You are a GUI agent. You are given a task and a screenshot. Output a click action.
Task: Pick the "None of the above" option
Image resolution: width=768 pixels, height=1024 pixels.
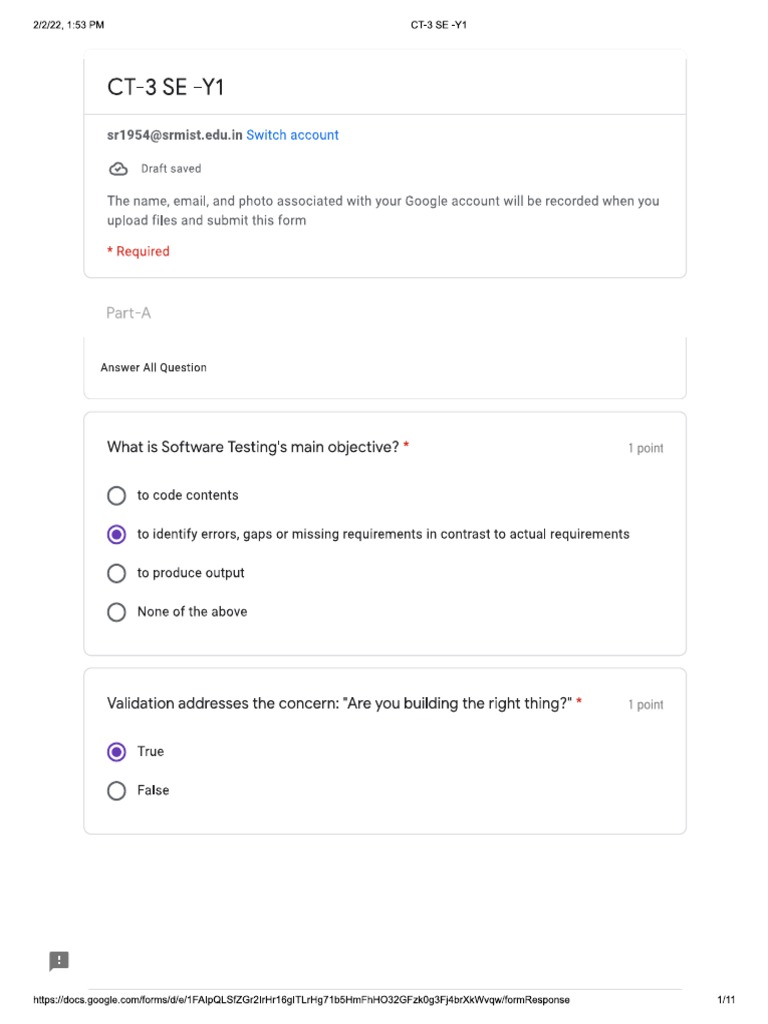[117, 612]
